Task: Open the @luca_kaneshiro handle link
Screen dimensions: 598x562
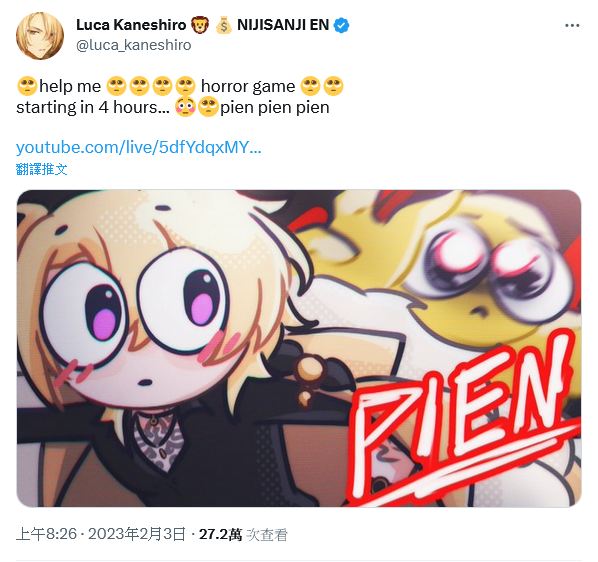Action: [x=133, y=45]
